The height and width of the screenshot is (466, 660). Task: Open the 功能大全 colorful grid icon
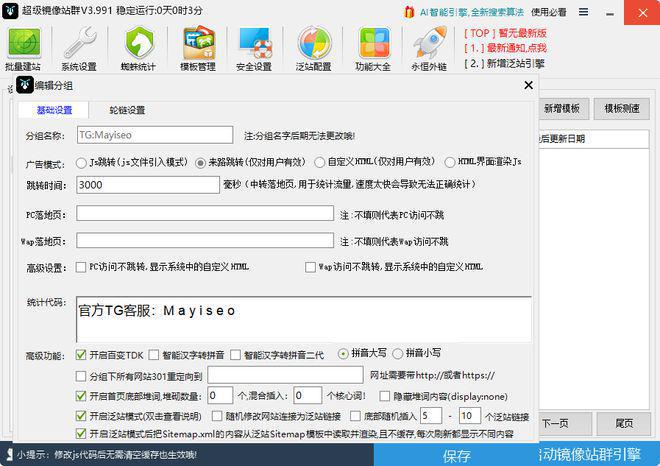[372, 46]
